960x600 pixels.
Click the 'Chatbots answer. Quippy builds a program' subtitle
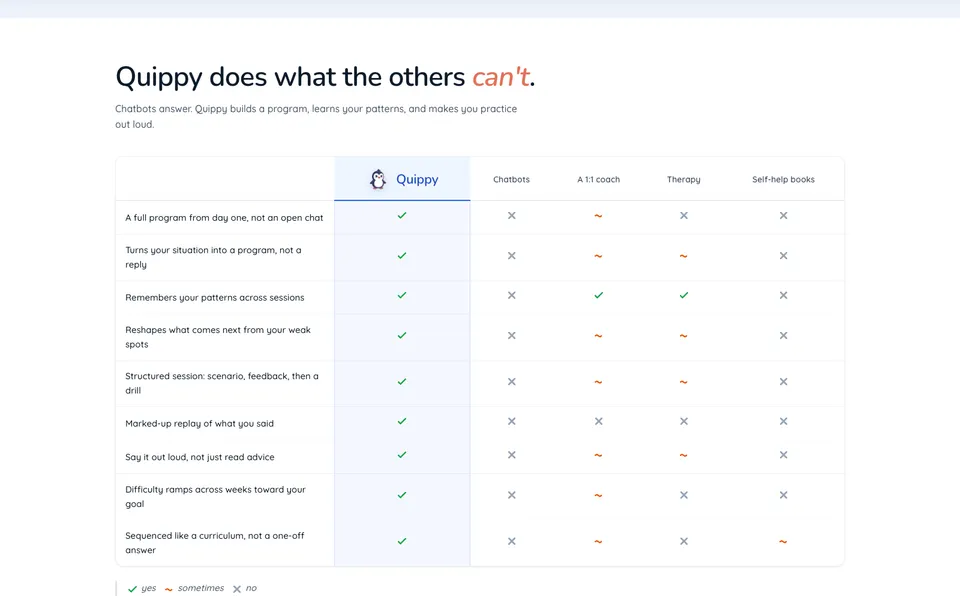(x=316, y=116)
